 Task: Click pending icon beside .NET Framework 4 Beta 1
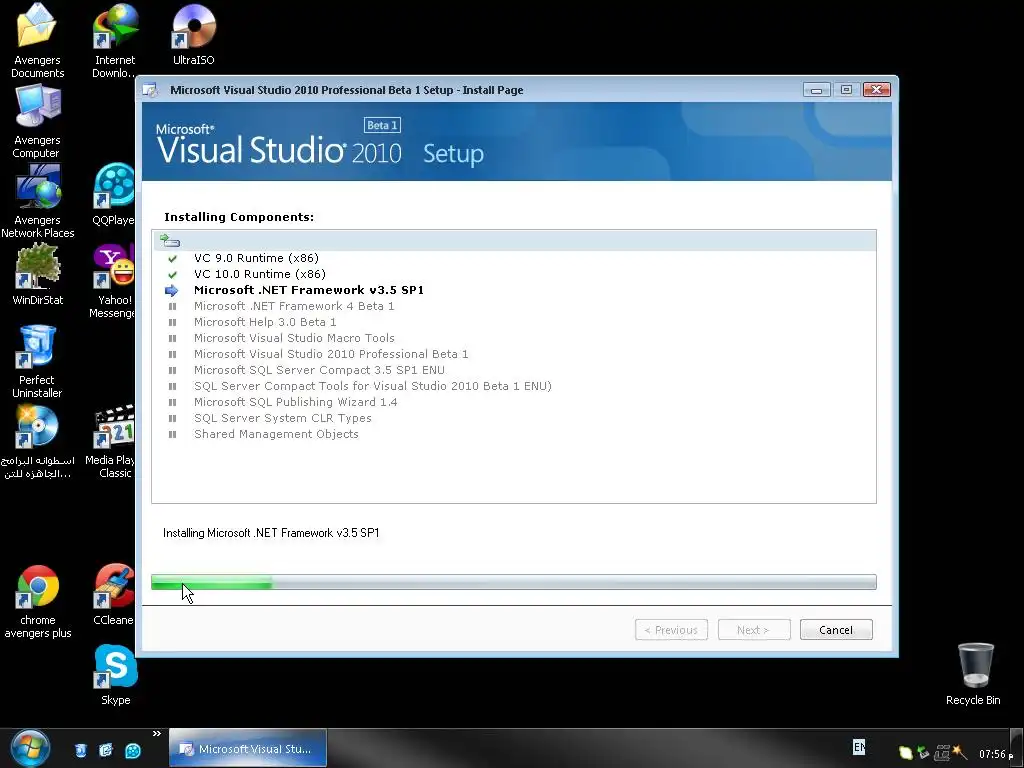(172, 306)
